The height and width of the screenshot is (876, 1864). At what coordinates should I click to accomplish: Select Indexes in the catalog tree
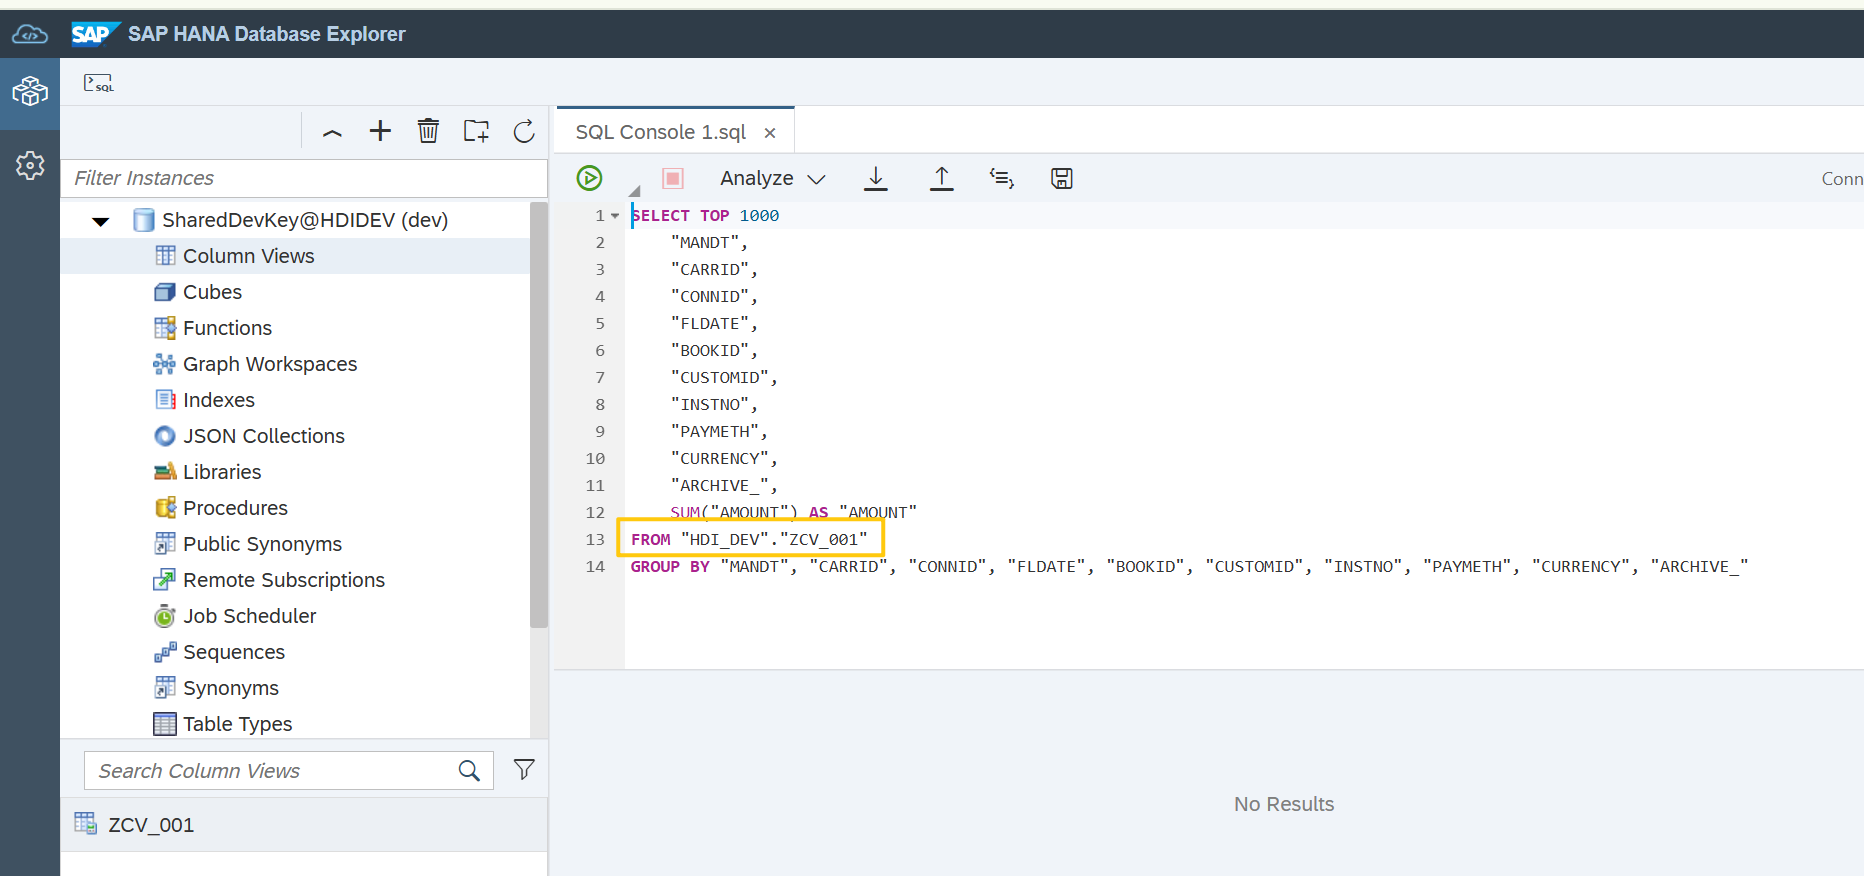[x=219, y=400]
